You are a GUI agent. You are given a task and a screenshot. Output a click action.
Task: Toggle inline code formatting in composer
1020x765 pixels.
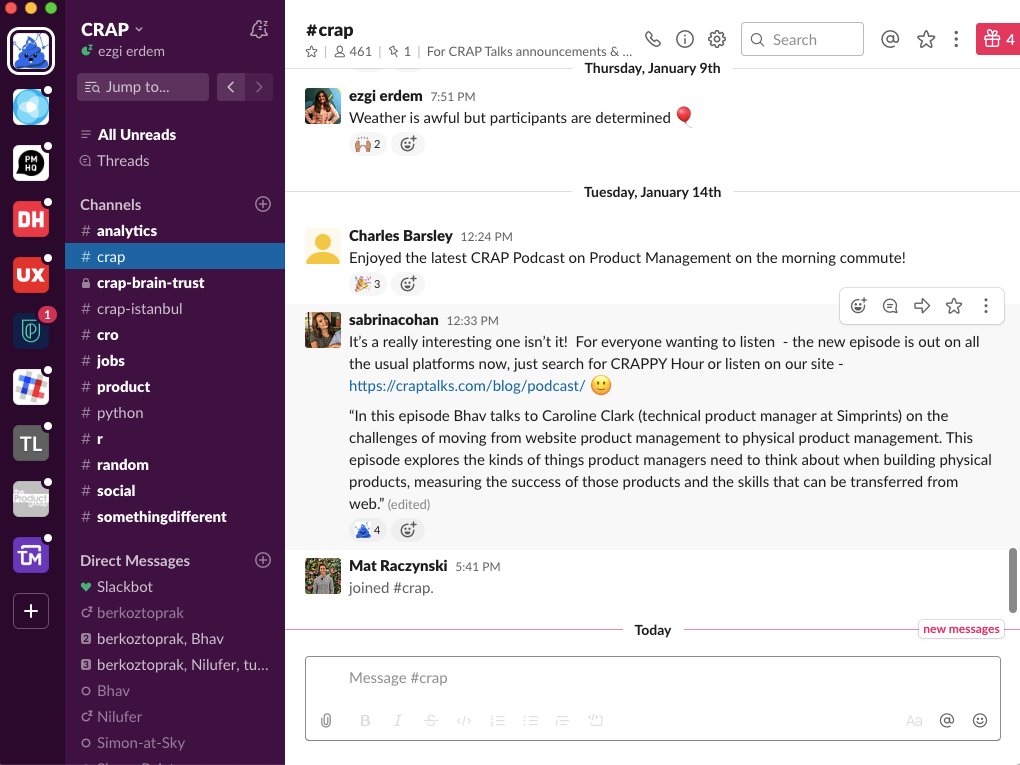click(x=464, y=720)
